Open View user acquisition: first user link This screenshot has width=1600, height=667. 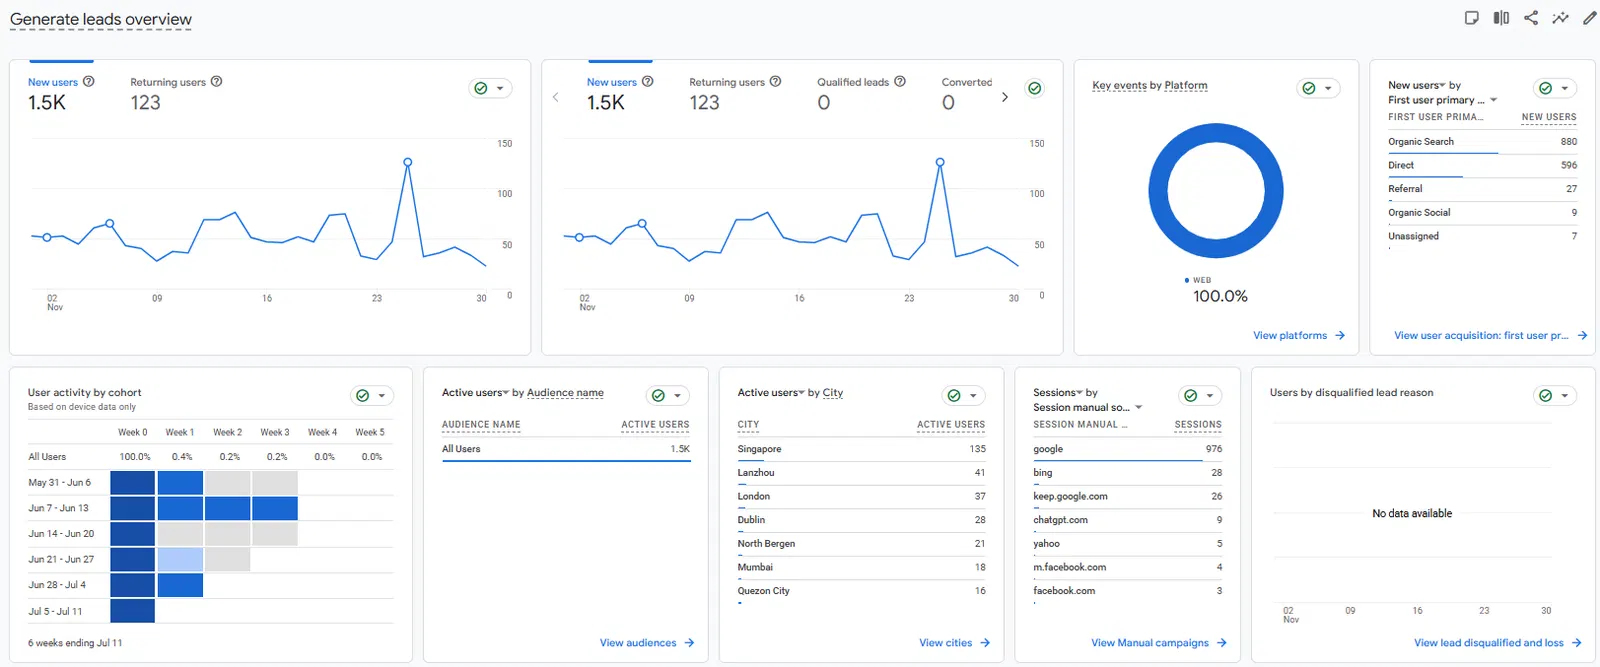tap(1490, 335)
